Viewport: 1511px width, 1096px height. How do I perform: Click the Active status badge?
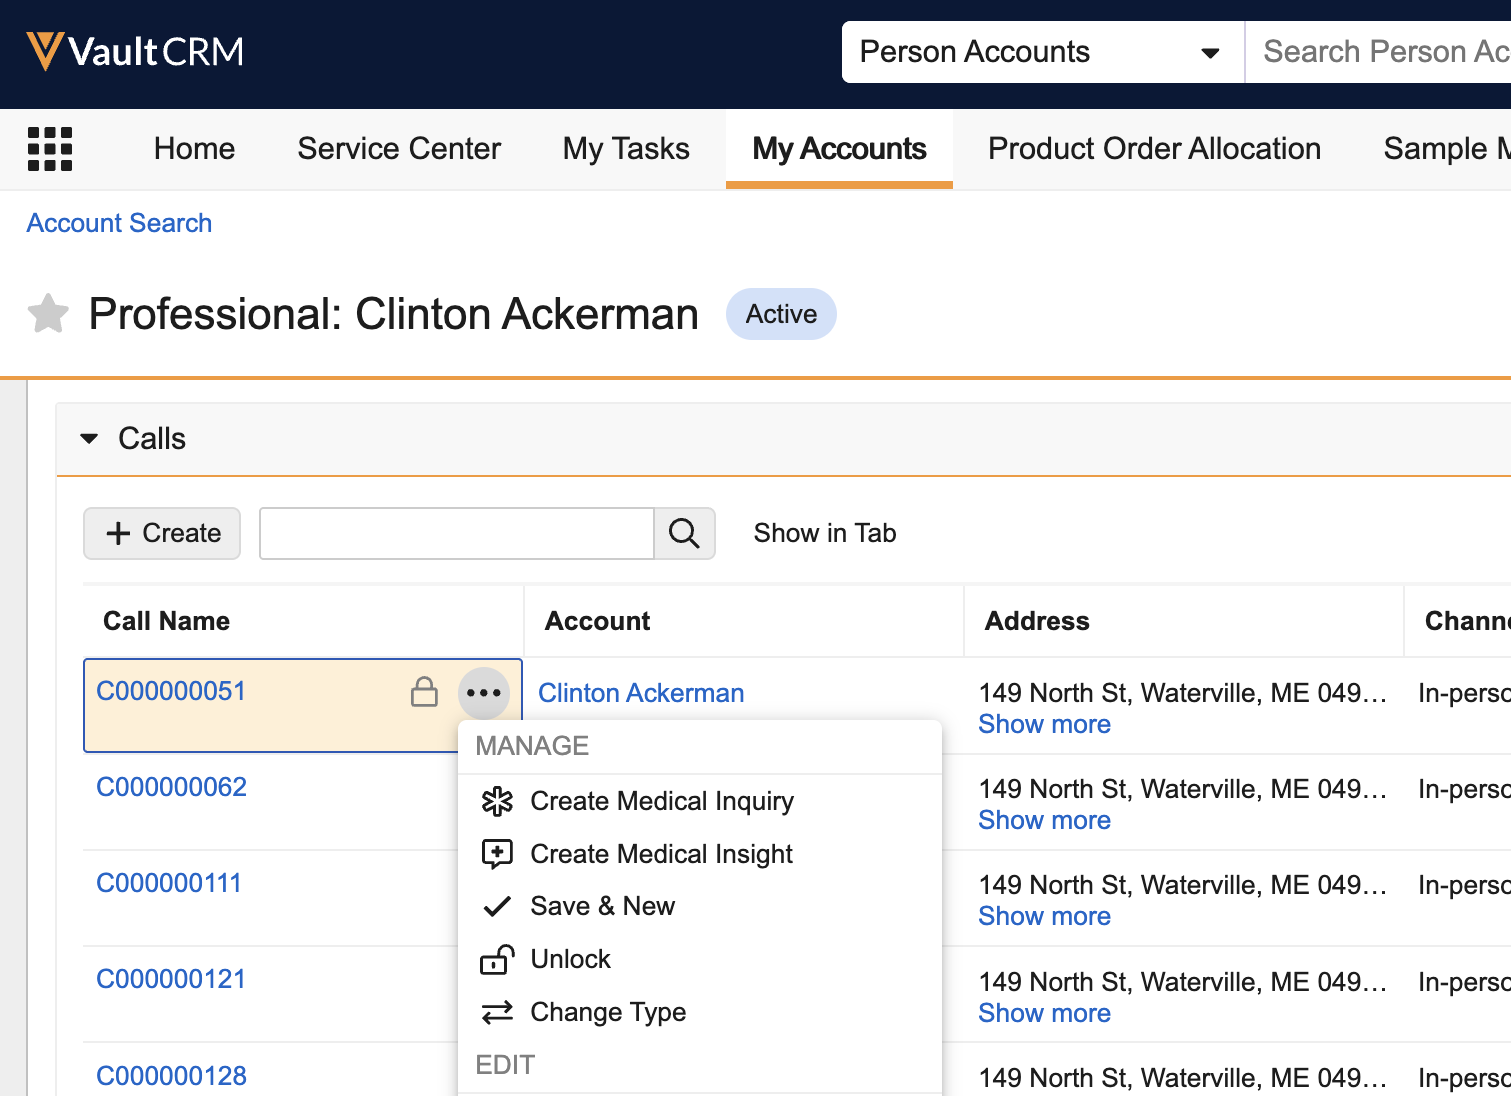(x=781, y=313)
